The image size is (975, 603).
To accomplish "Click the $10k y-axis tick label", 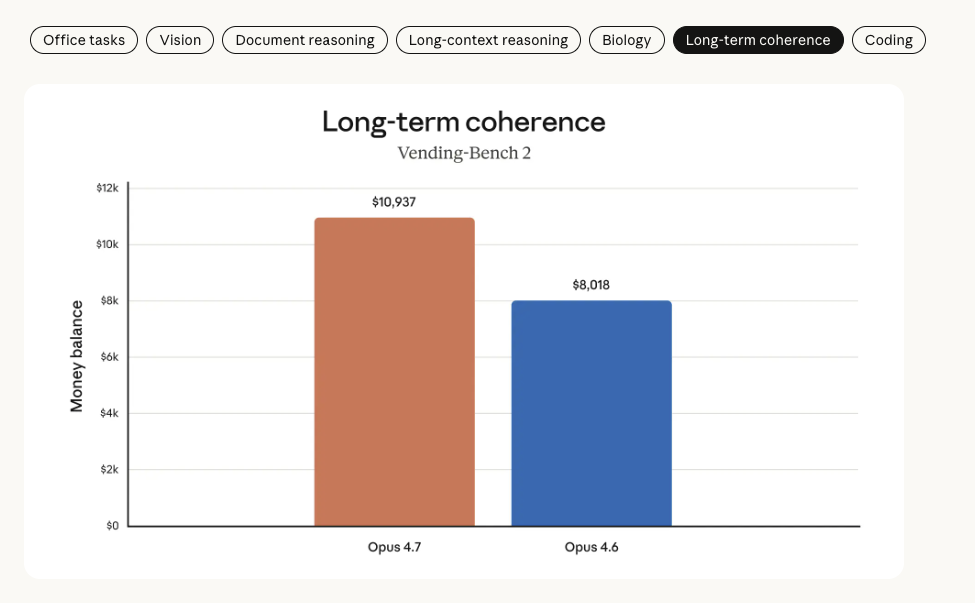I will [107, 244].
